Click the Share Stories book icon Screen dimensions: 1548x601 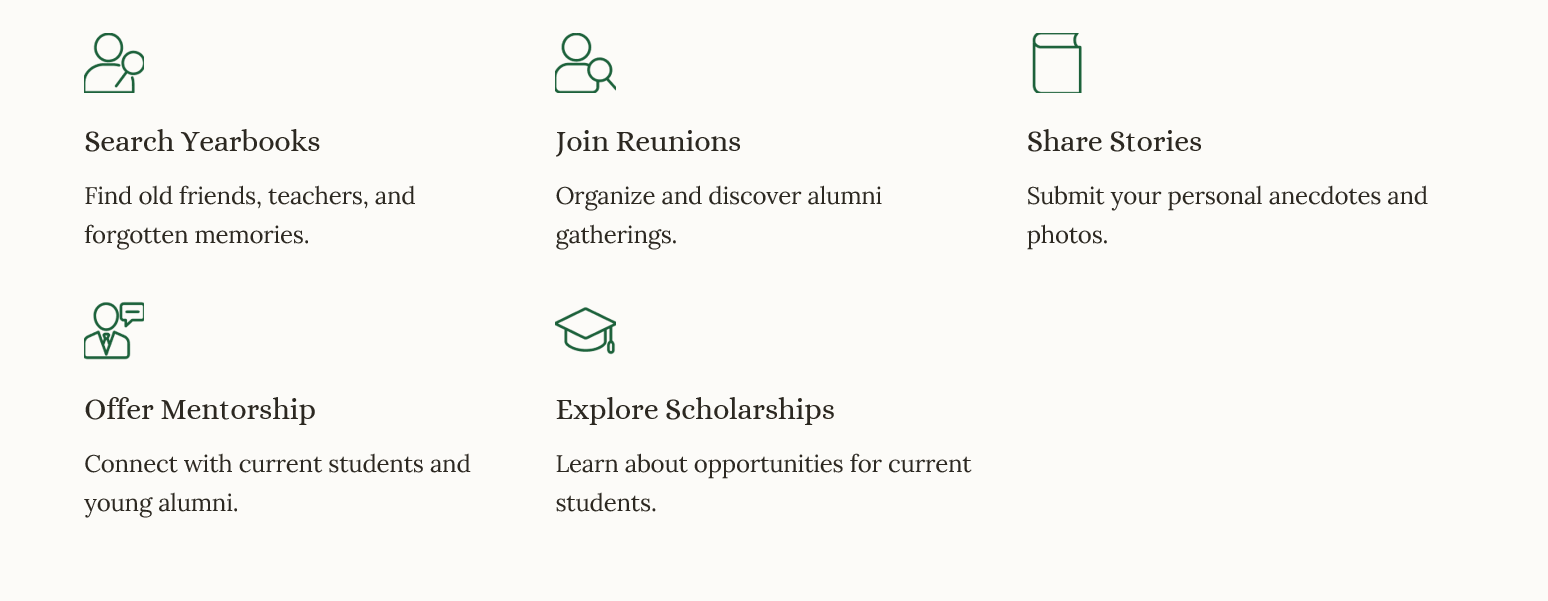[1056, 63]
